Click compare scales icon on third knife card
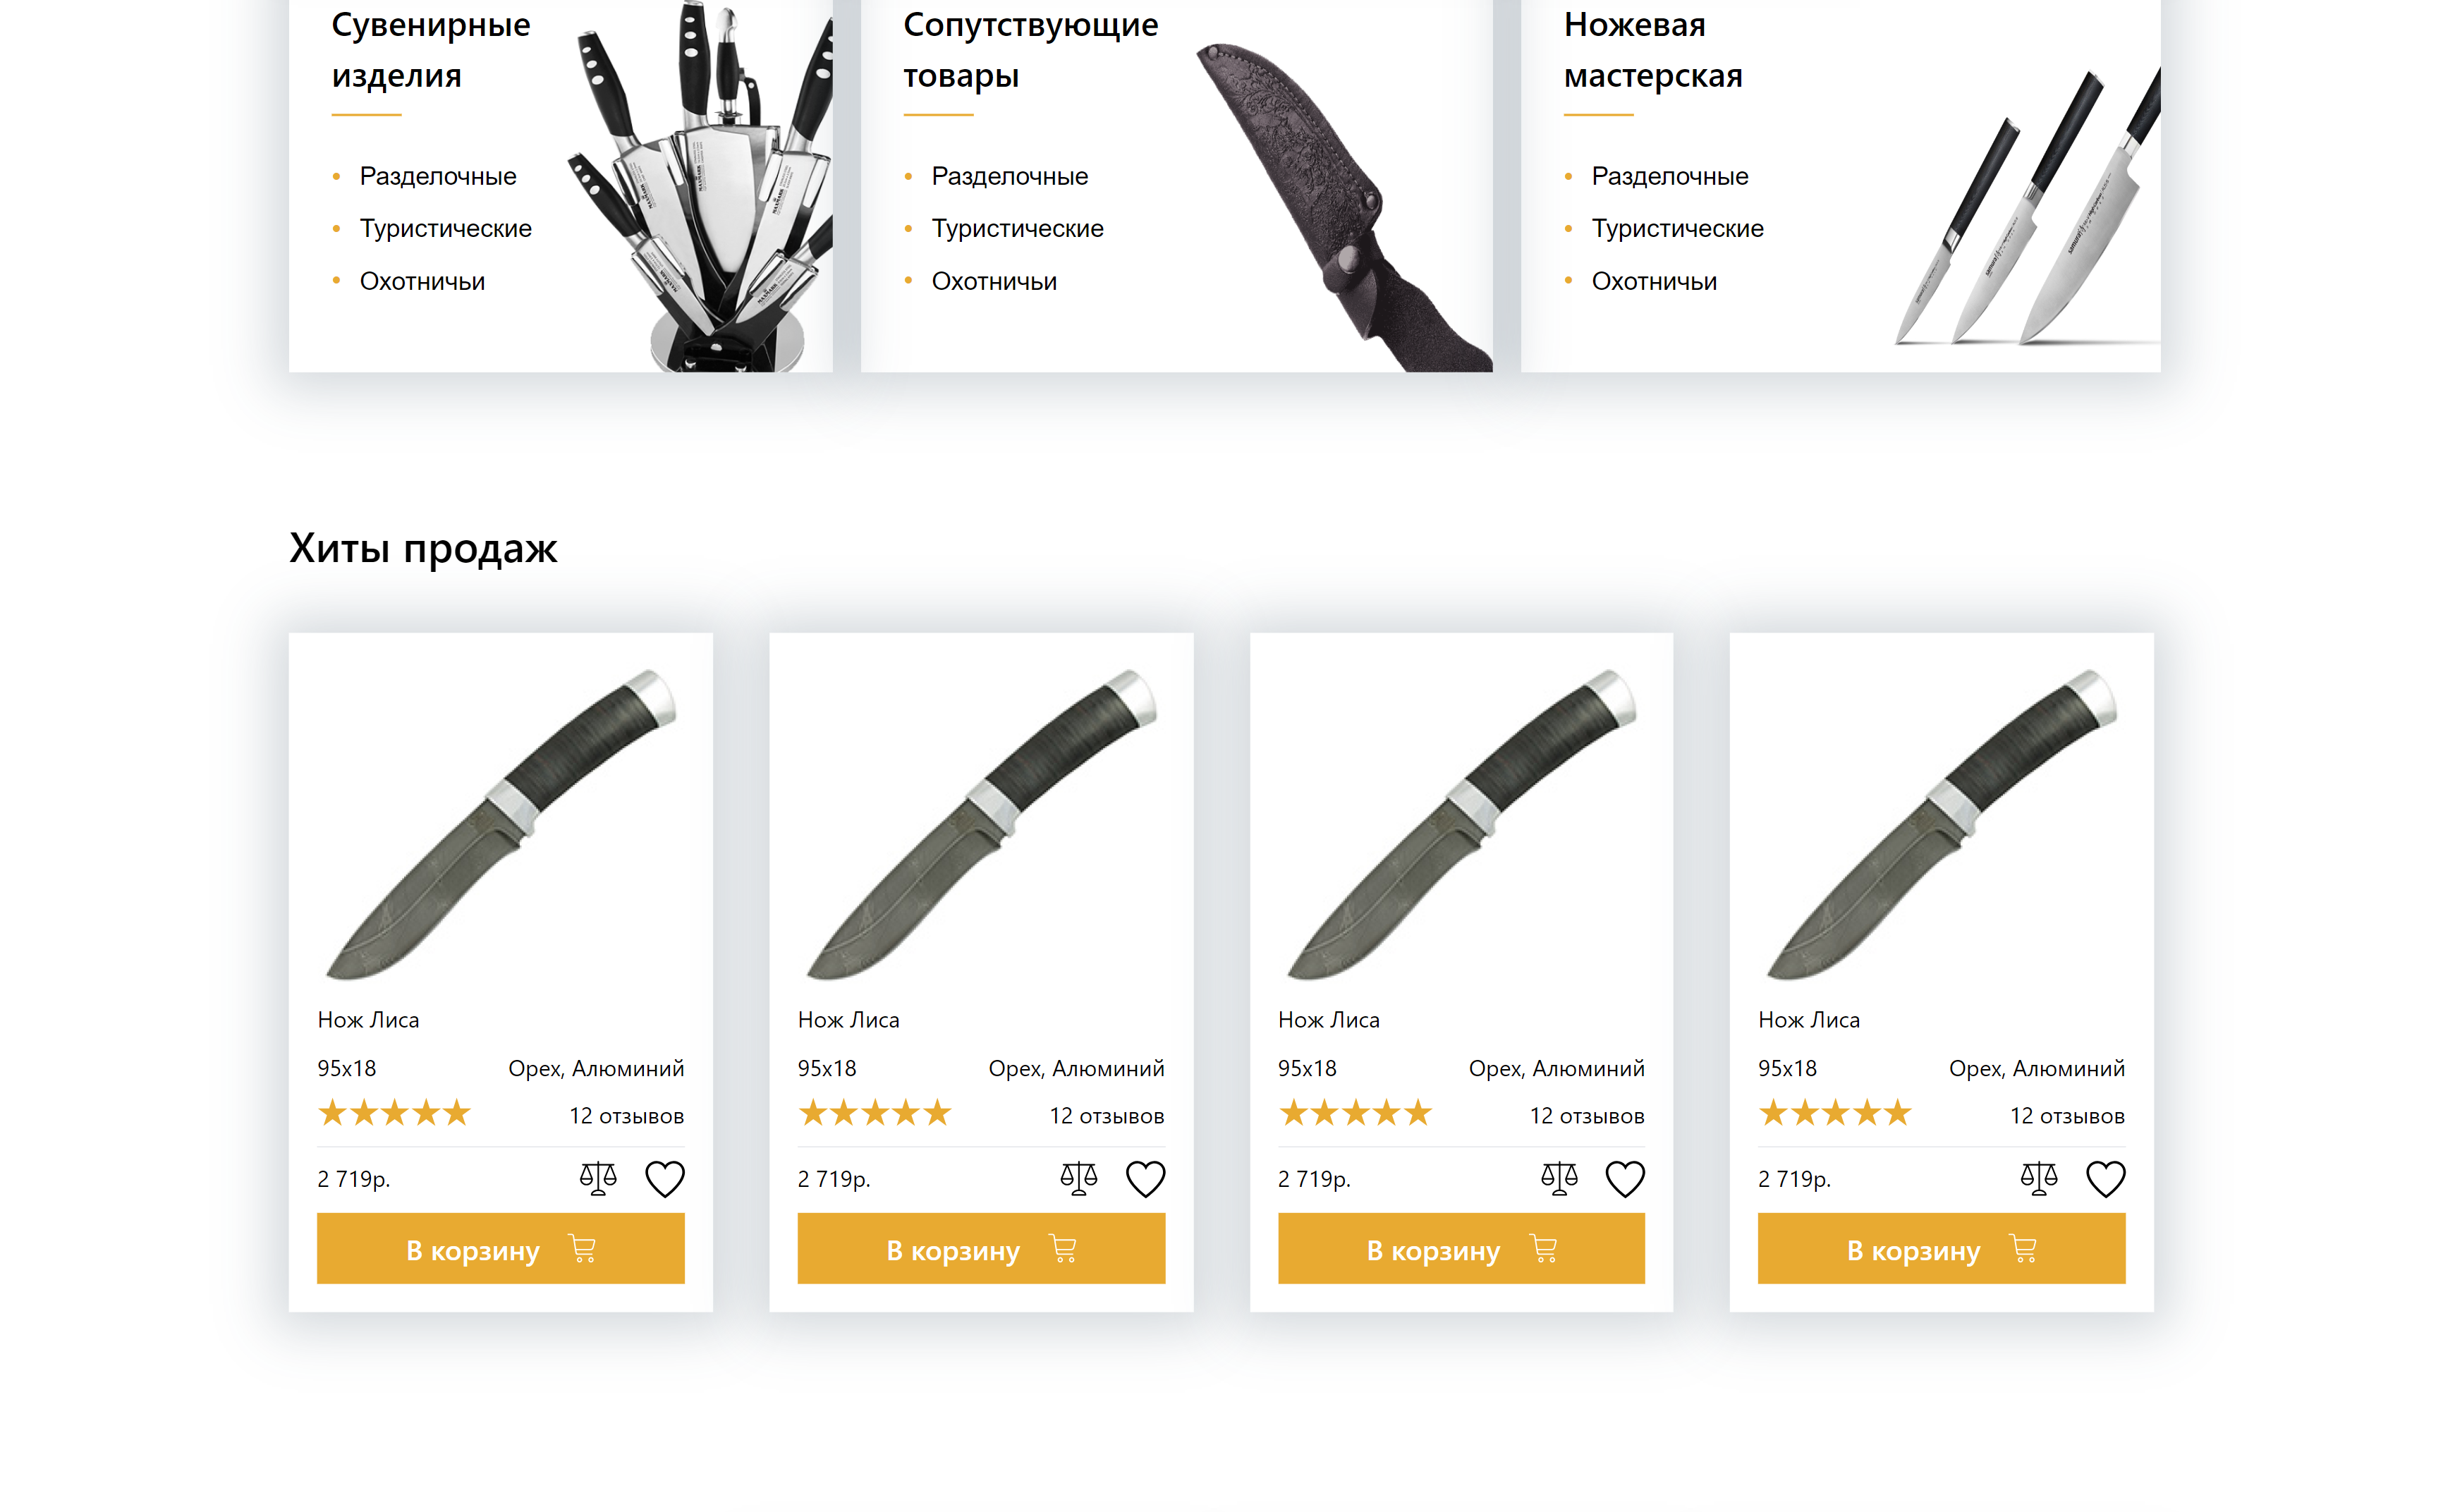 1559,1178
